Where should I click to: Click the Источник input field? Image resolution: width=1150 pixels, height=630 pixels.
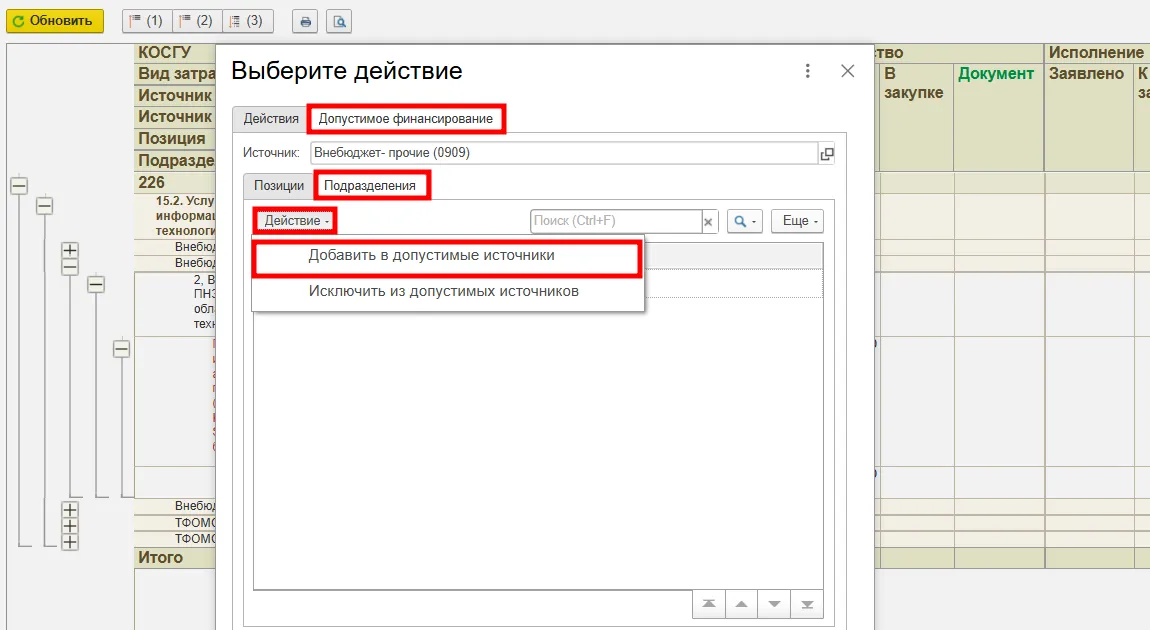(x=564, y=153)
